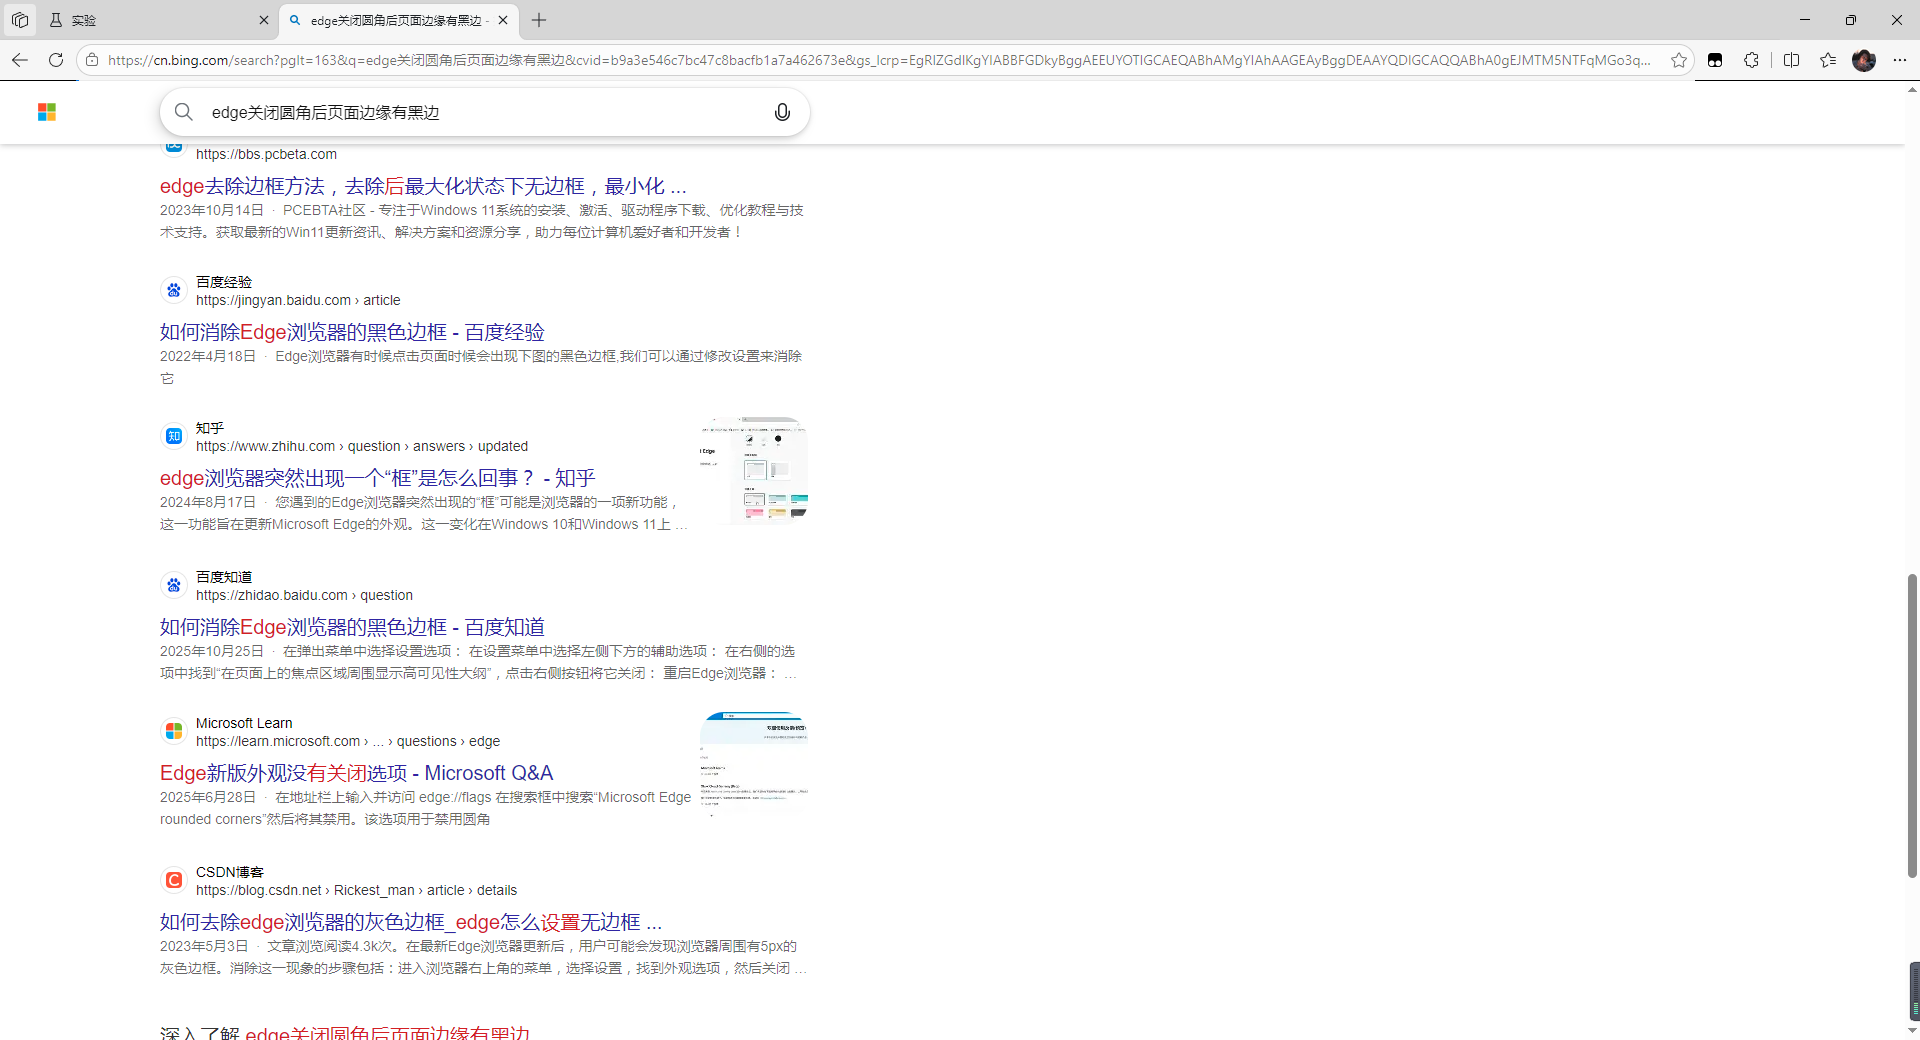The width and height of the screenshot is (1920, 1040).
Task: Open learn.microsoft.com questions edge URL
Action: (348, 741)
